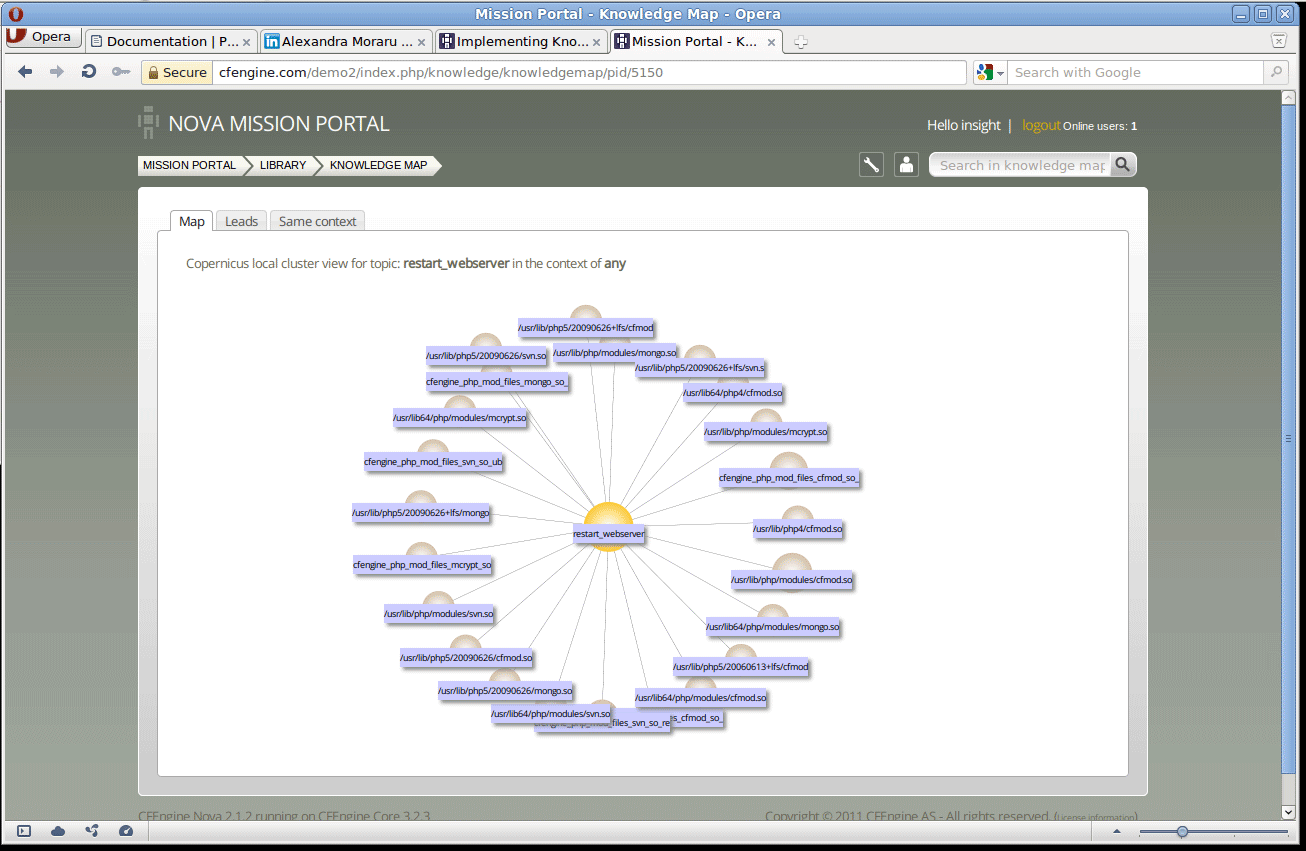Click the /usr/lib64/php/modules/mcrypt.so node
The image size is (1306, 851).
[x=459, y=417]
